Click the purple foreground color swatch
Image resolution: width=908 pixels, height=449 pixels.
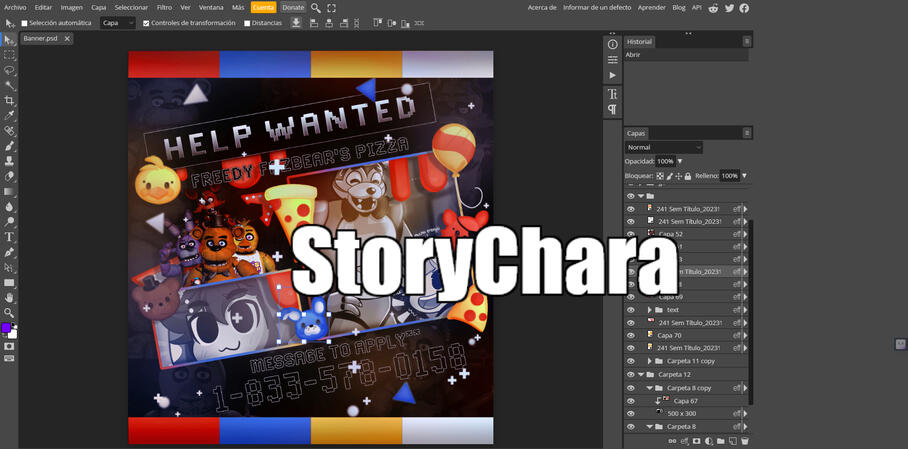pyautogui.click(x=6, y=328)
